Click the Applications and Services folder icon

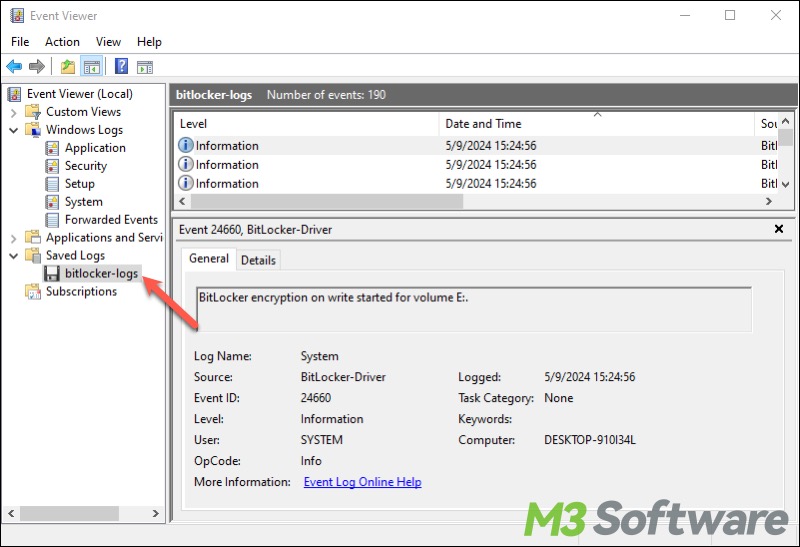click(x=33, y=237)
